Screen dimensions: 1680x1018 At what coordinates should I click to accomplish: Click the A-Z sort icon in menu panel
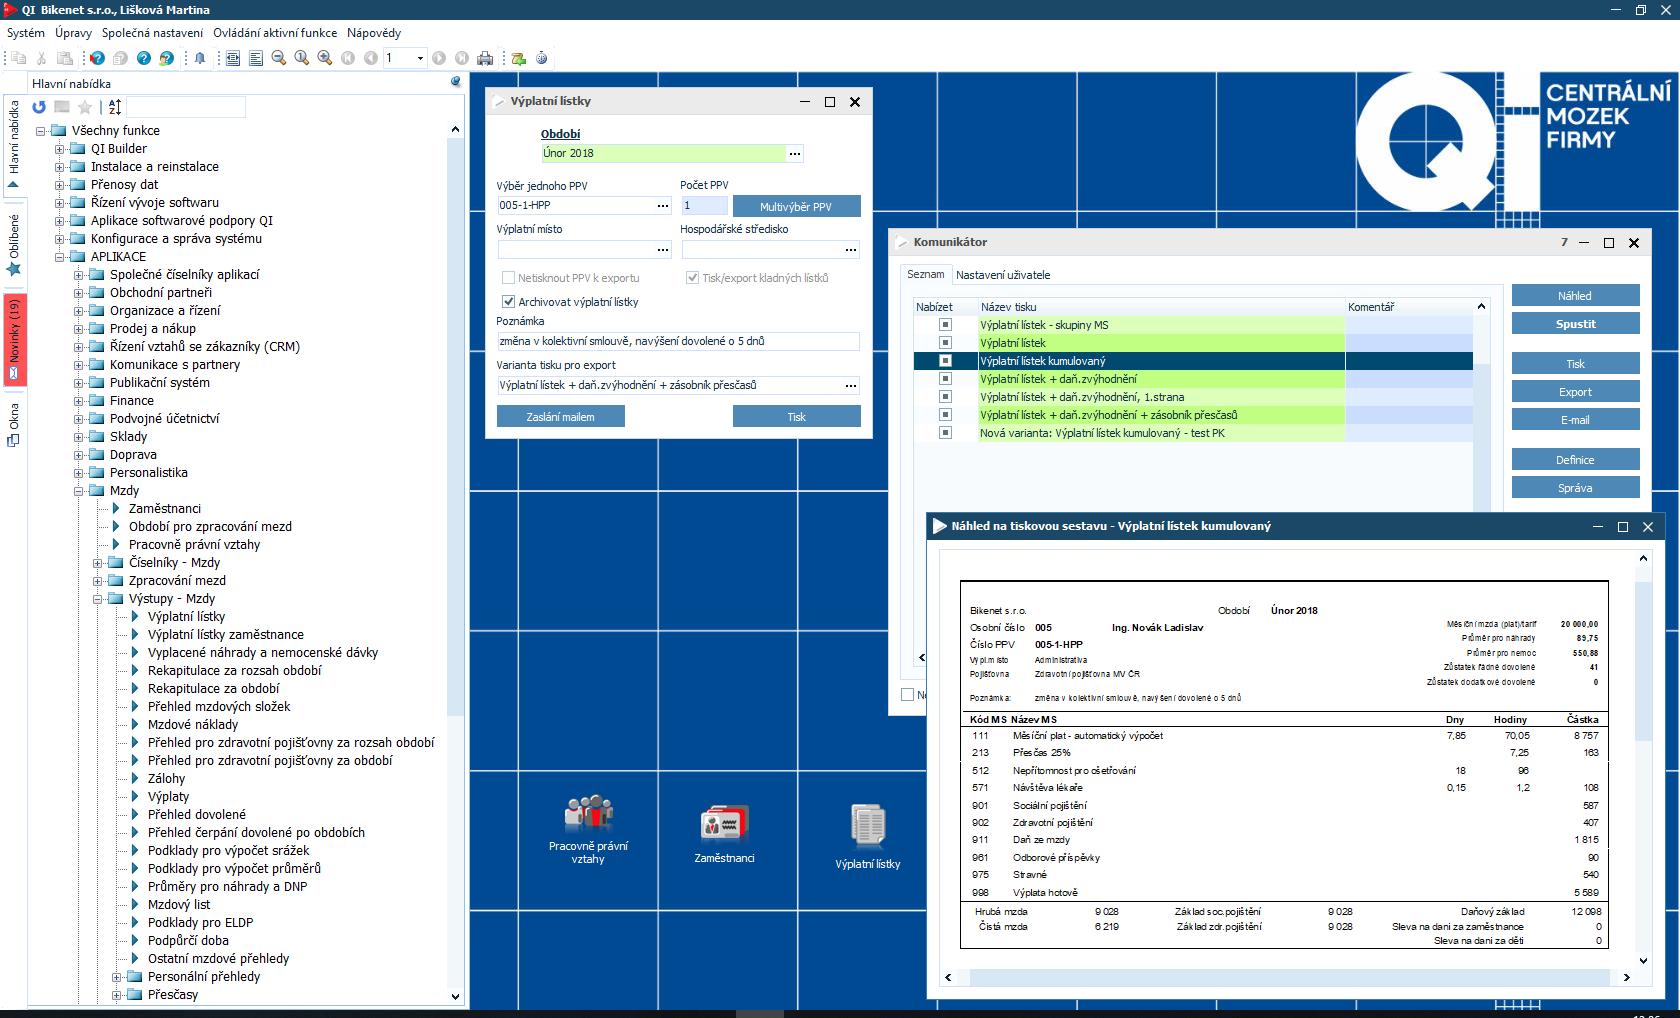click(115, 107)
